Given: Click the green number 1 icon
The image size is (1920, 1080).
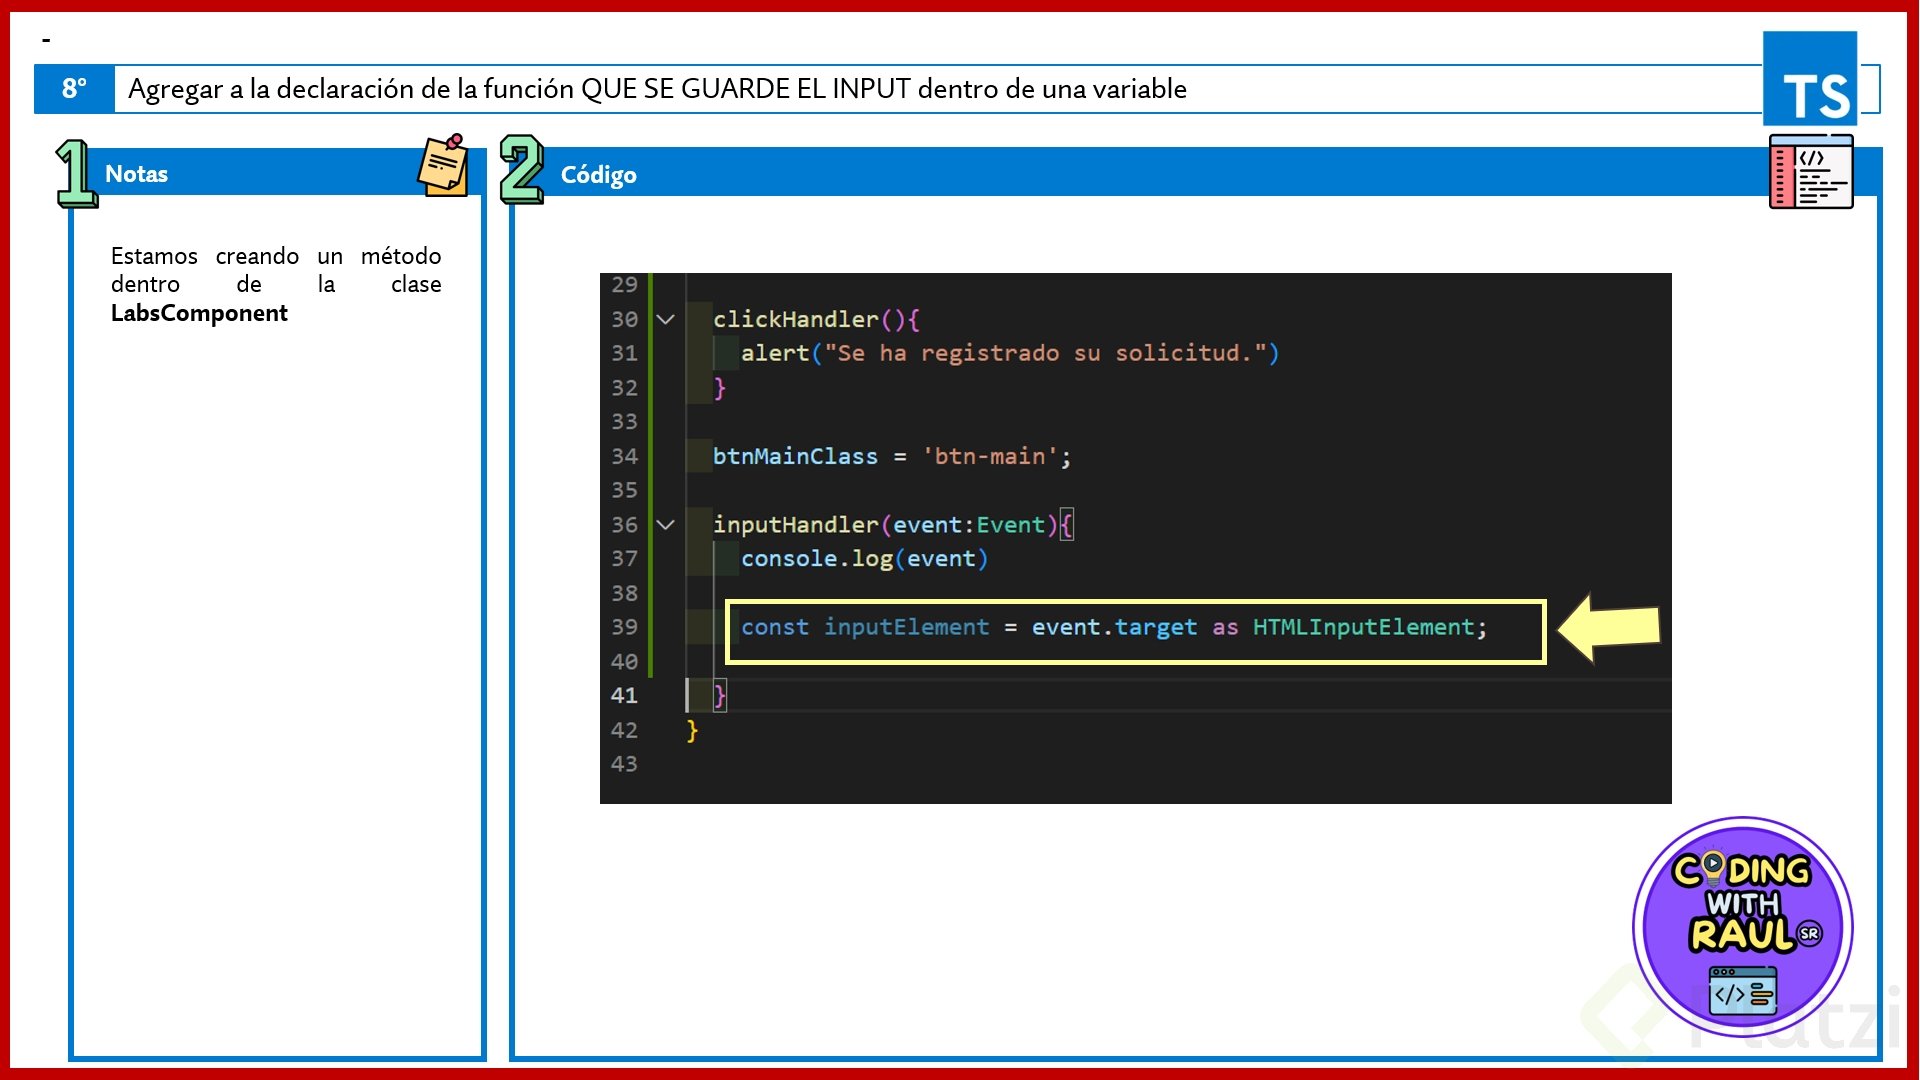Looking at the screenshot, I should click(75, 174).
